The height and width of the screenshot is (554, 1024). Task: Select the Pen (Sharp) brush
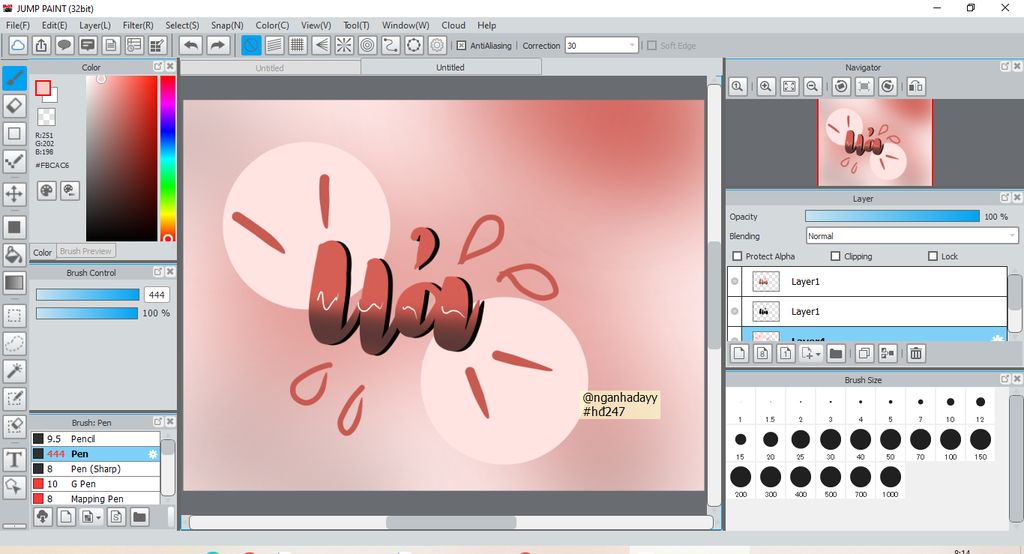pyautogui.click(x=96, y=469)
